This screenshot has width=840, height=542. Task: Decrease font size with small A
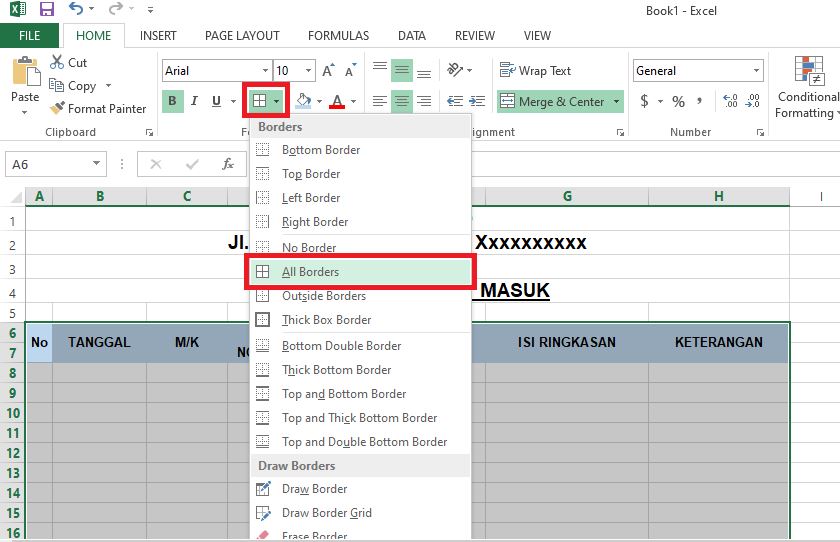(350, 71)
